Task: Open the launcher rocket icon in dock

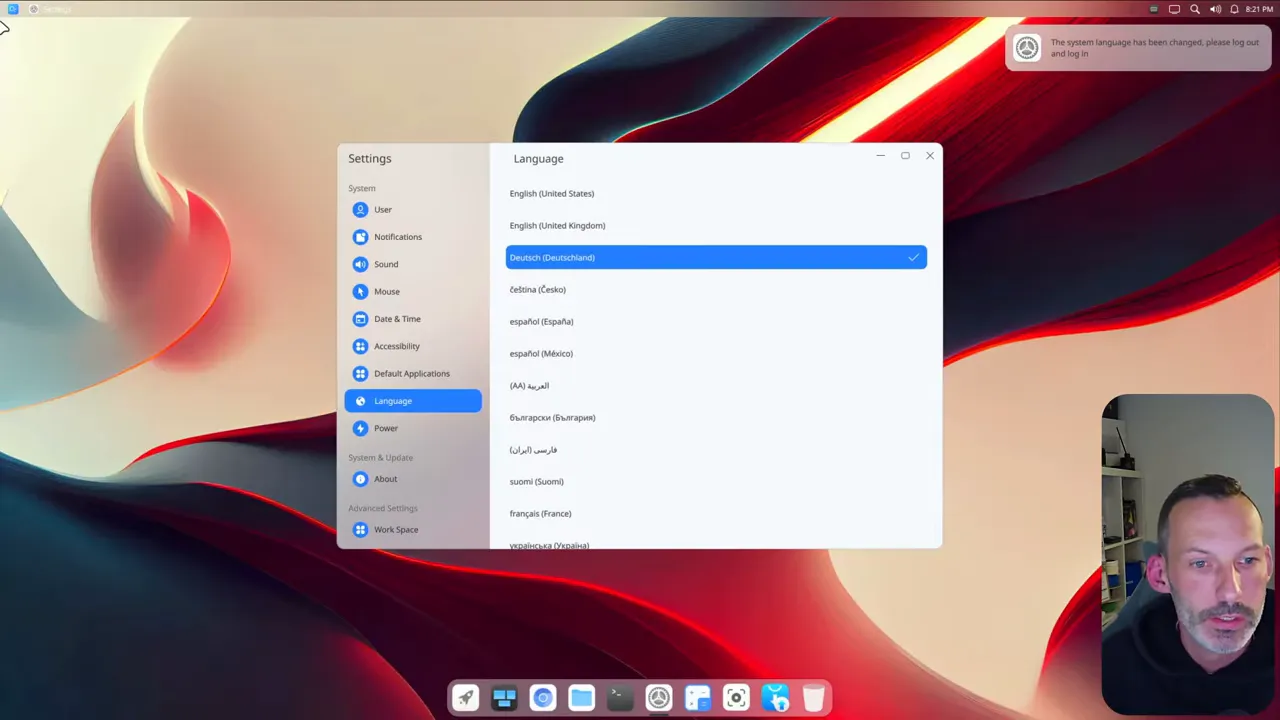Action: [465, 698]
